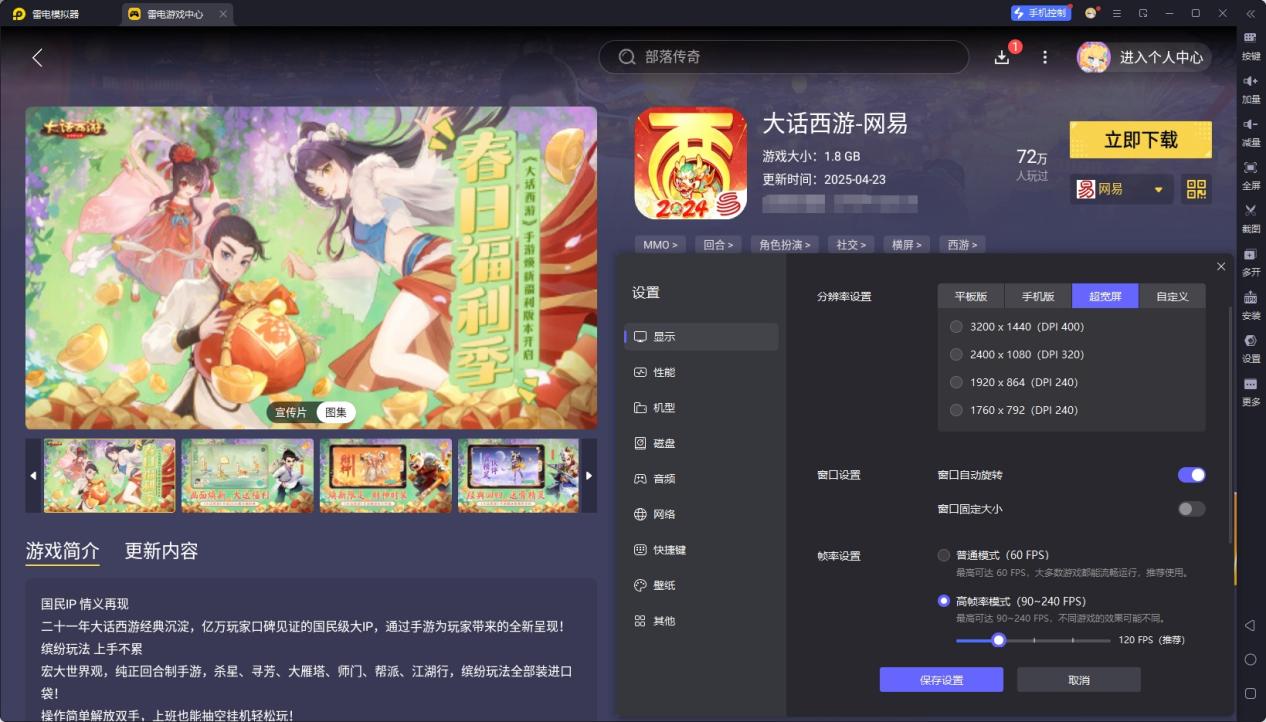1266x722 pixels.
Task: Switch to the 平板版 resolution tab
Action: pyautogui.click(x=971, y=296)
